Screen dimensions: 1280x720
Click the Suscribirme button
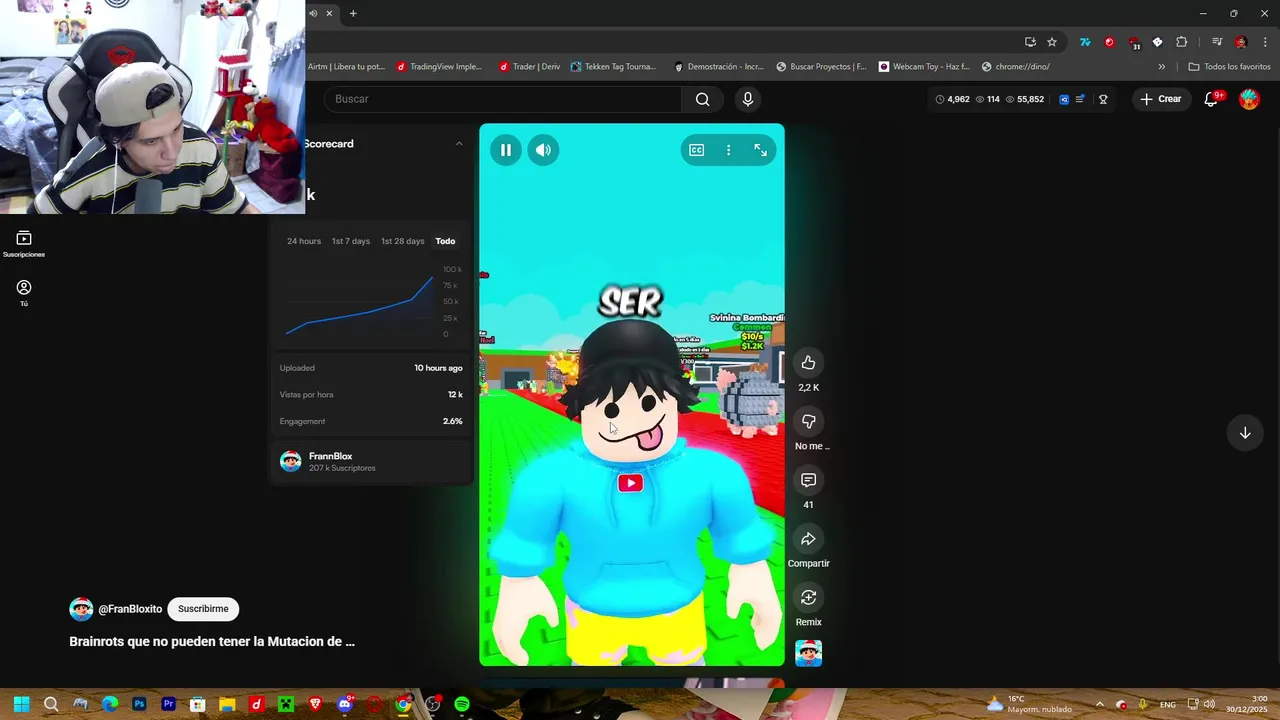(x=203, y=609)
